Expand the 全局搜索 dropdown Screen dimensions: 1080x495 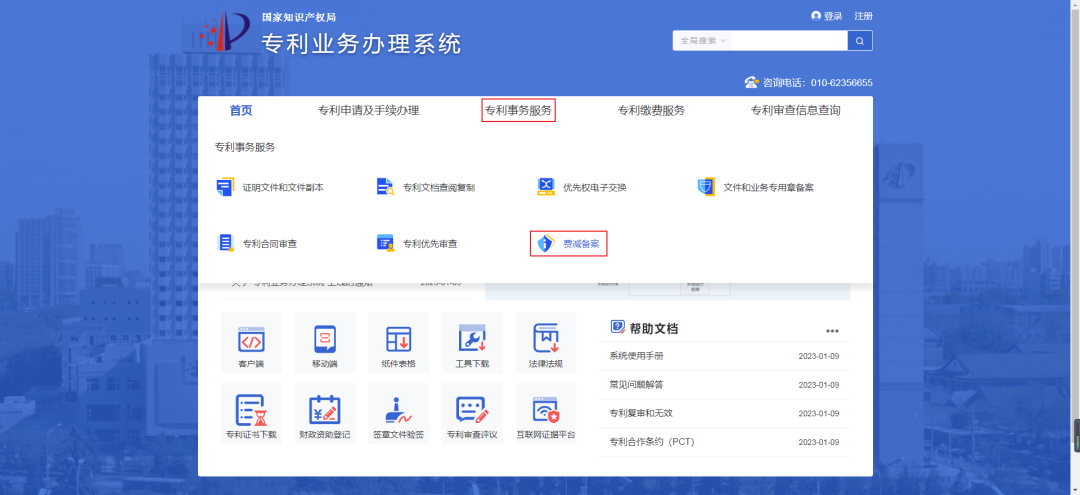(703, 41)
